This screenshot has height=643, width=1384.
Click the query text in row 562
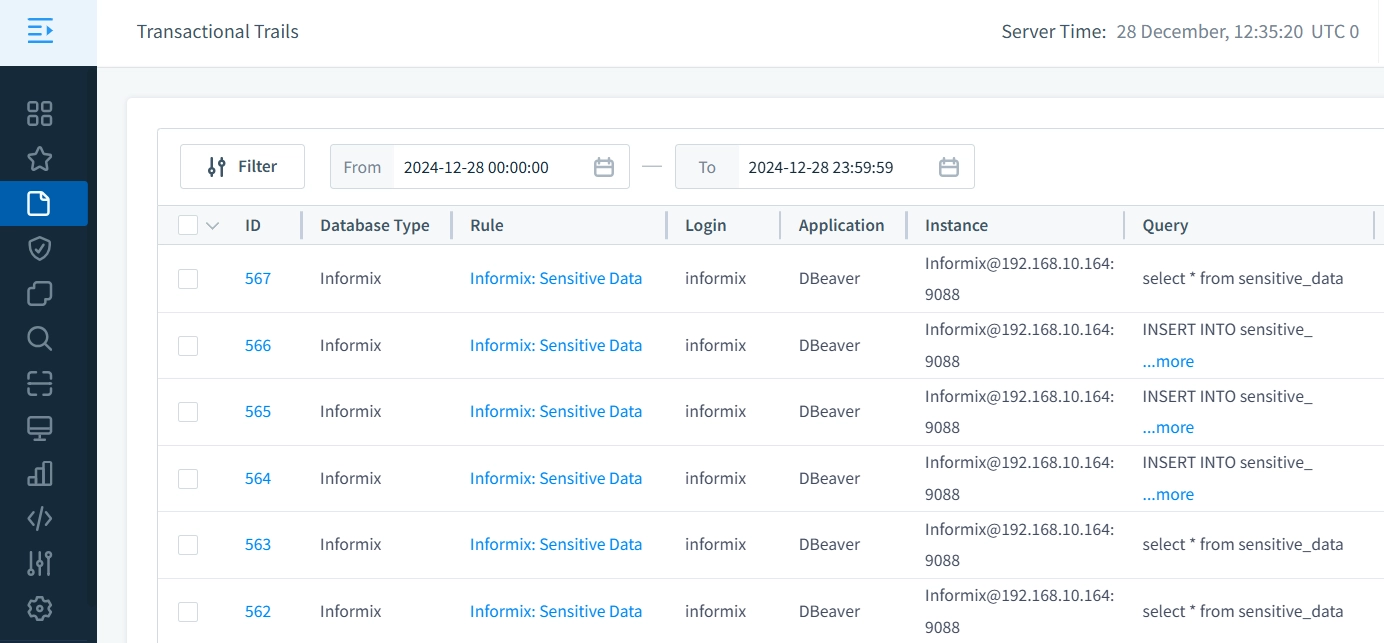click(x=1243, y=612)
